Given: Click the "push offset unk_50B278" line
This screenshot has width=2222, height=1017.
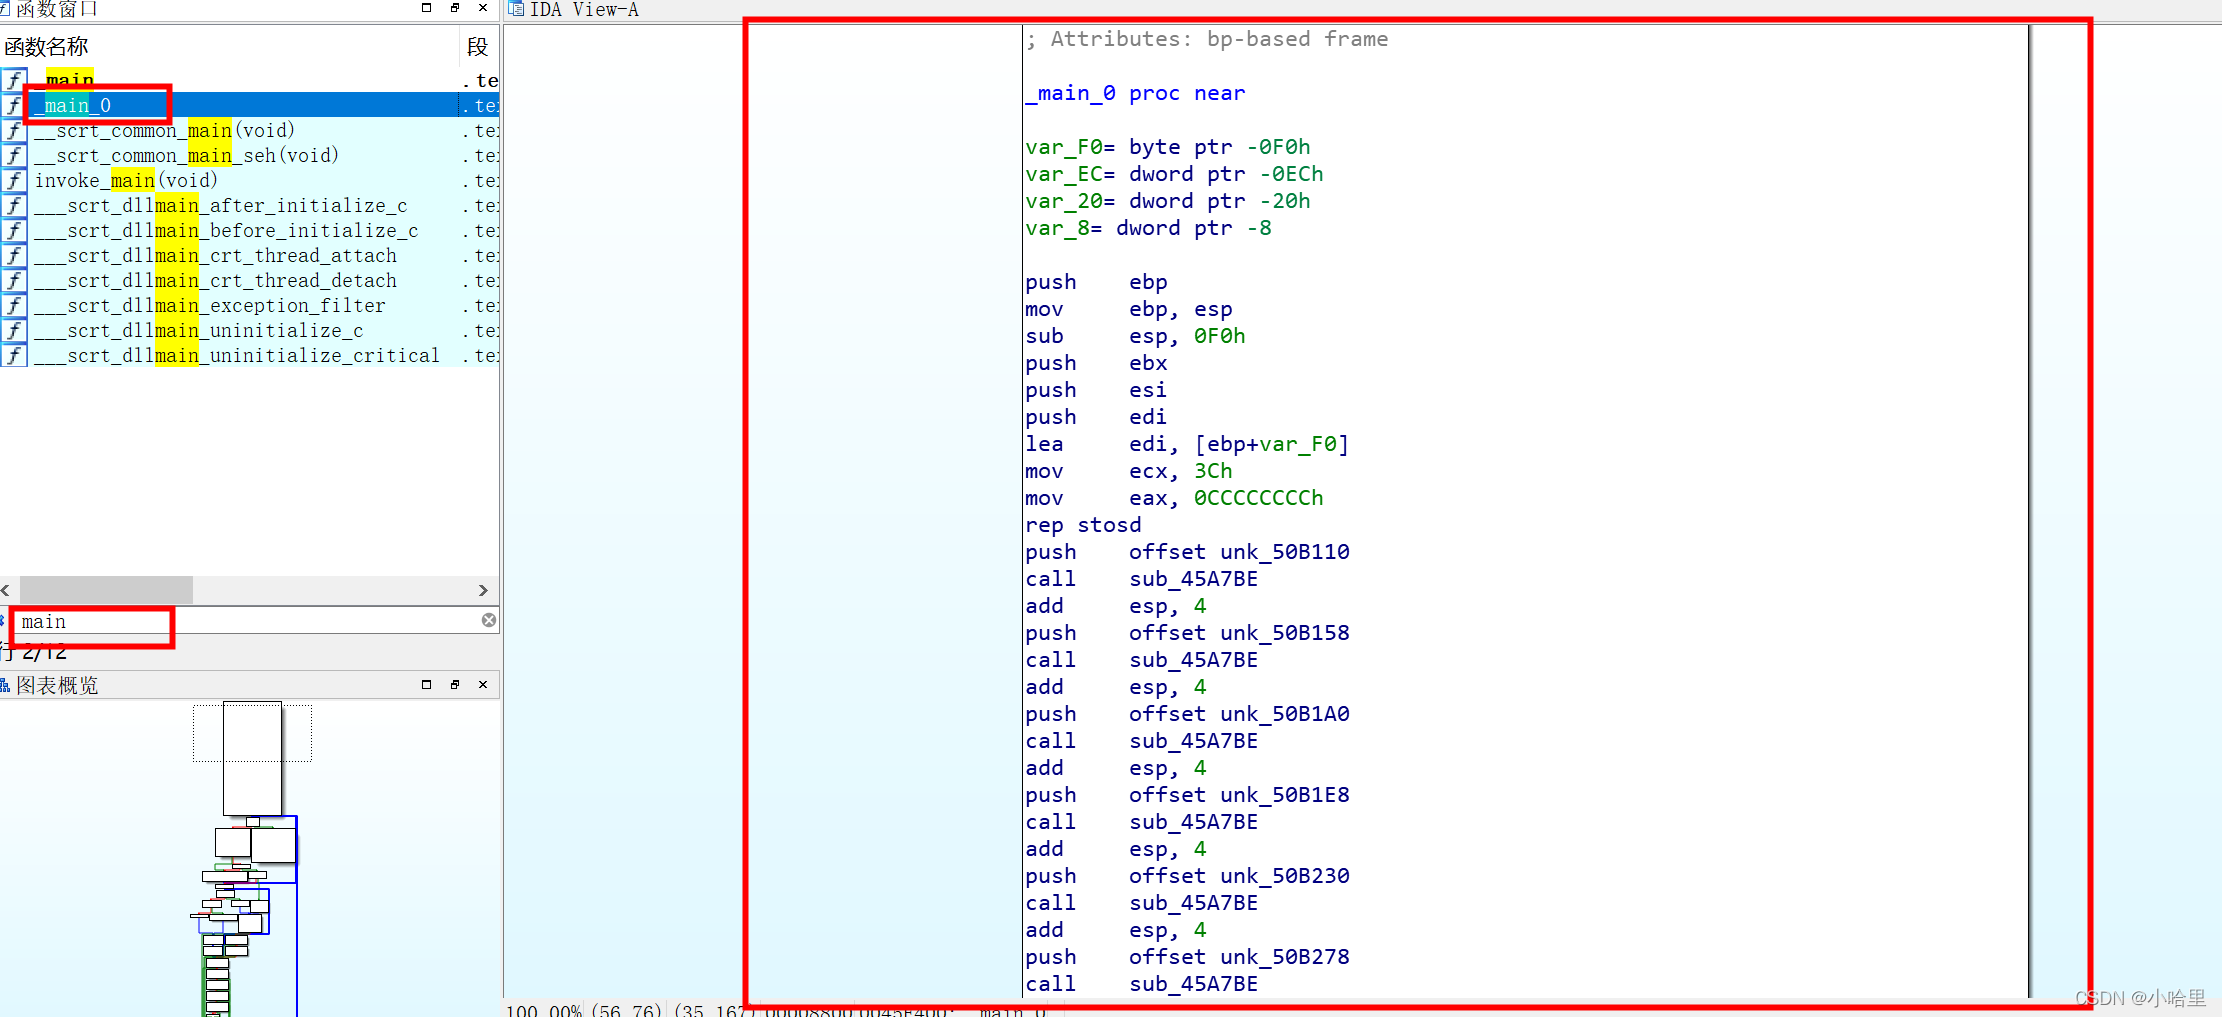Looking at the screenshot, I should [1187, 957].
